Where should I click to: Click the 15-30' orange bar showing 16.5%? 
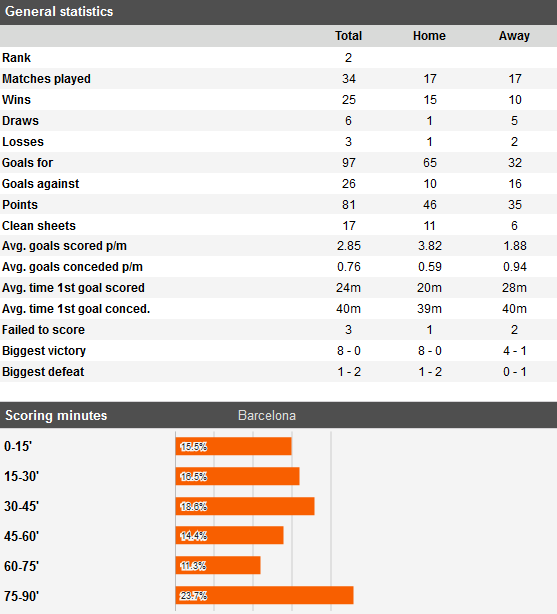click(x=237, y=476)
